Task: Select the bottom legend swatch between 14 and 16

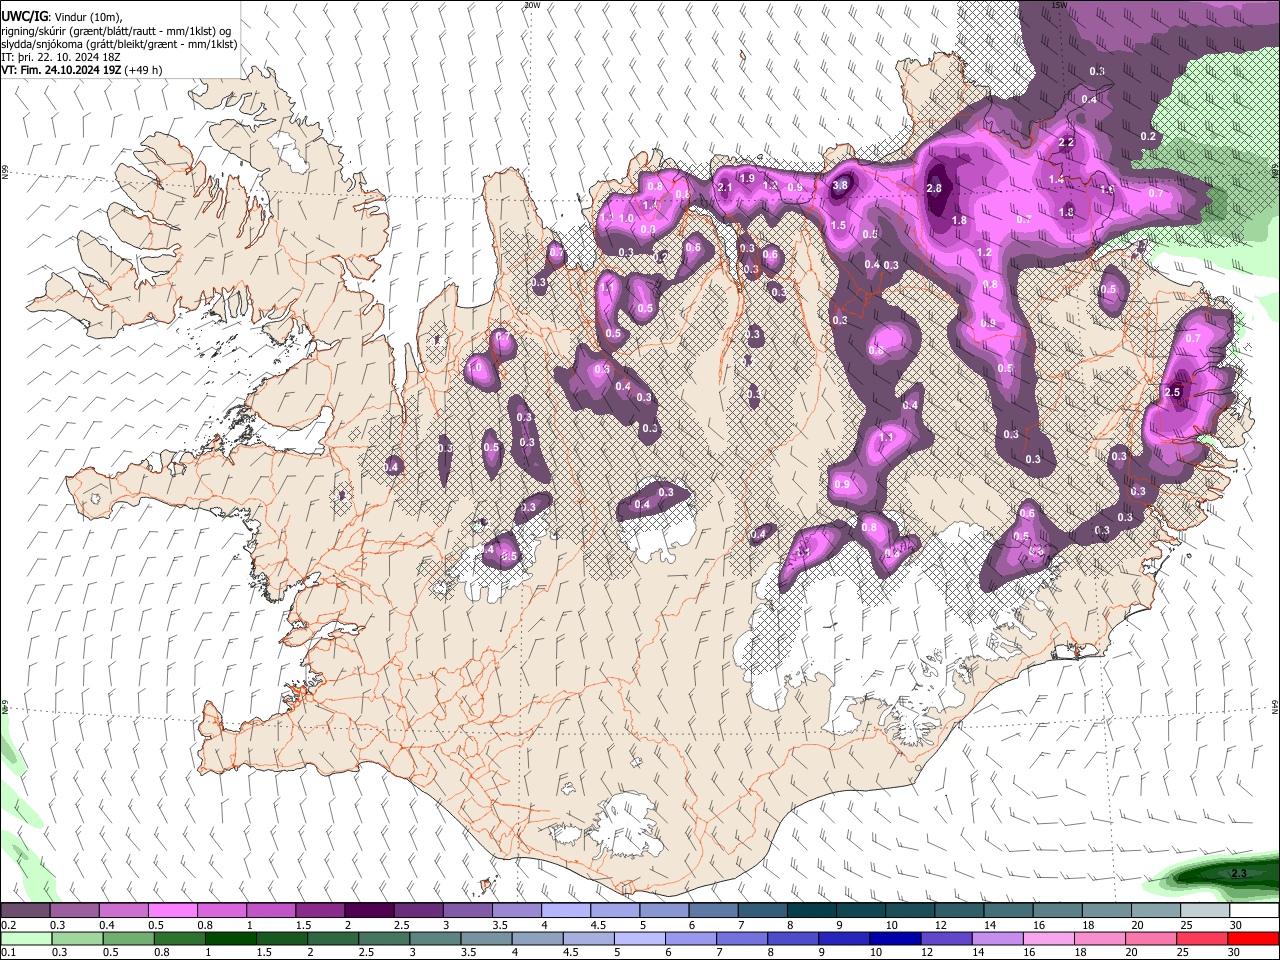Action: coord(996,938)
